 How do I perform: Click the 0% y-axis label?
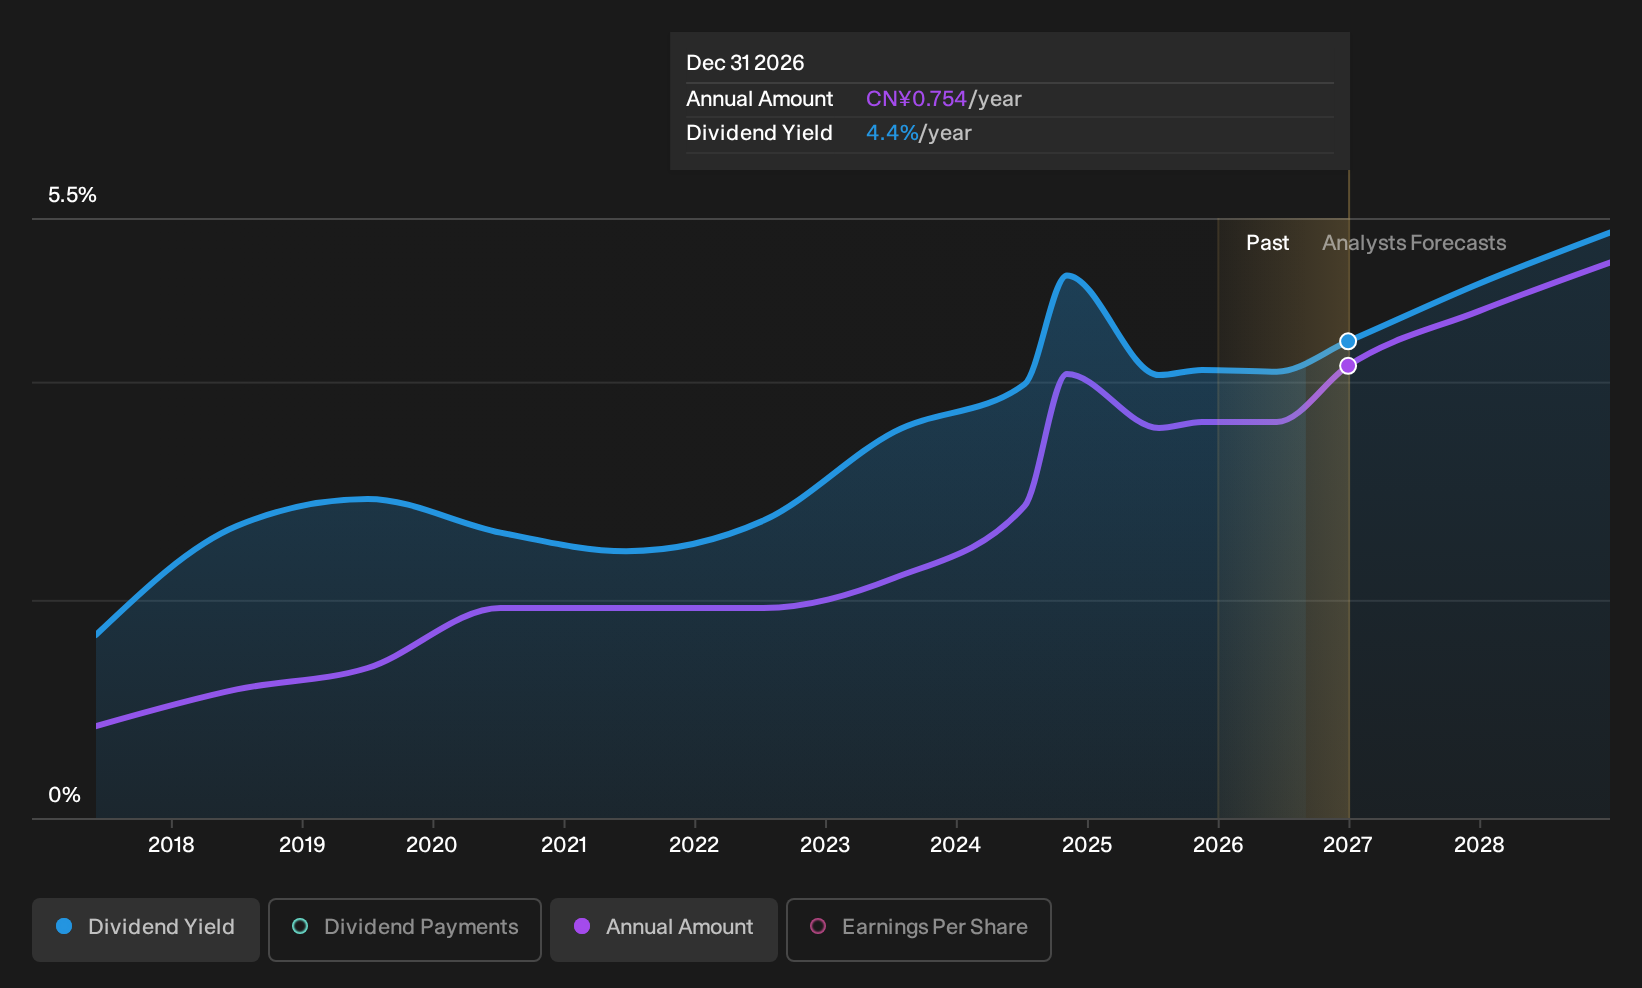pyautogui.click(x=65, y=795)
